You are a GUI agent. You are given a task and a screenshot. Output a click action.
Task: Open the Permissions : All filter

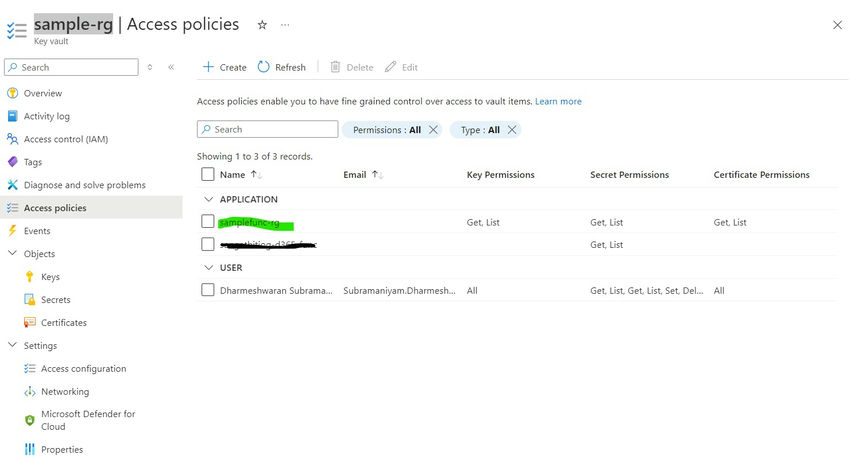(x=387, y=130)
